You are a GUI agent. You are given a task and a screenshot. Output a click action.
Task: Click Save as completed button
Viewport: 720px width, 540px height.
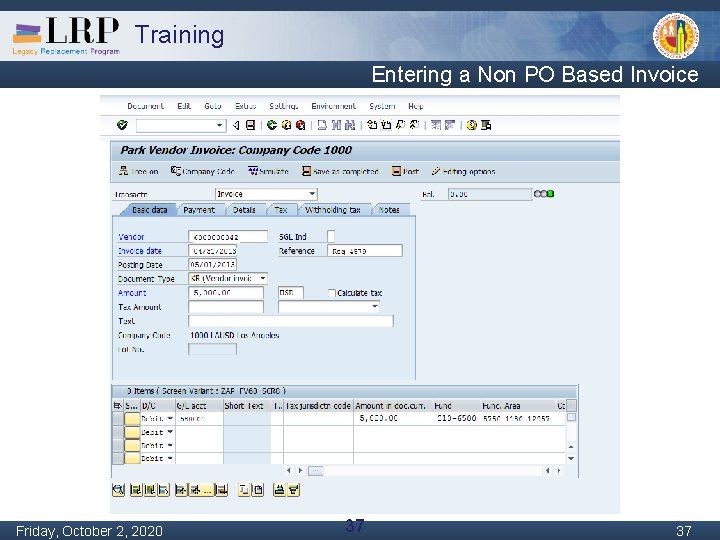340,171
